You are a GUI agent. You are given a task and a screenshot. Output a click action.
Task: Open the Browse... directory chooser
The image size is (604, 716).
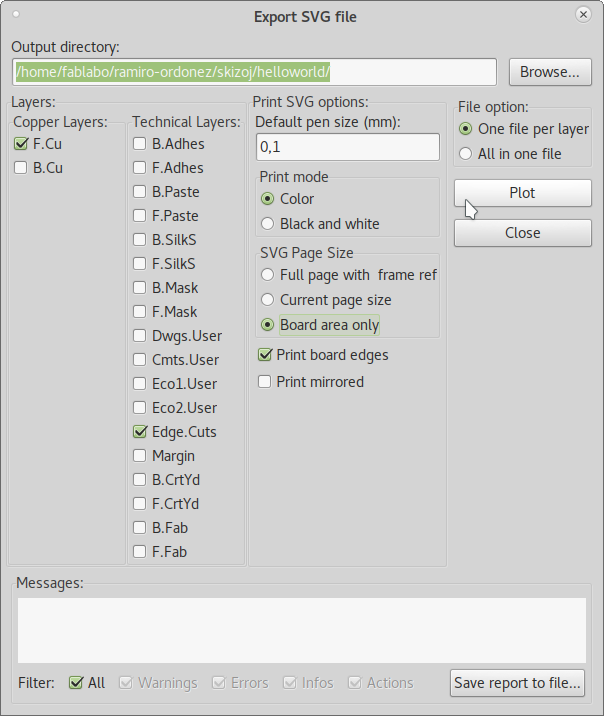[550, 72]
